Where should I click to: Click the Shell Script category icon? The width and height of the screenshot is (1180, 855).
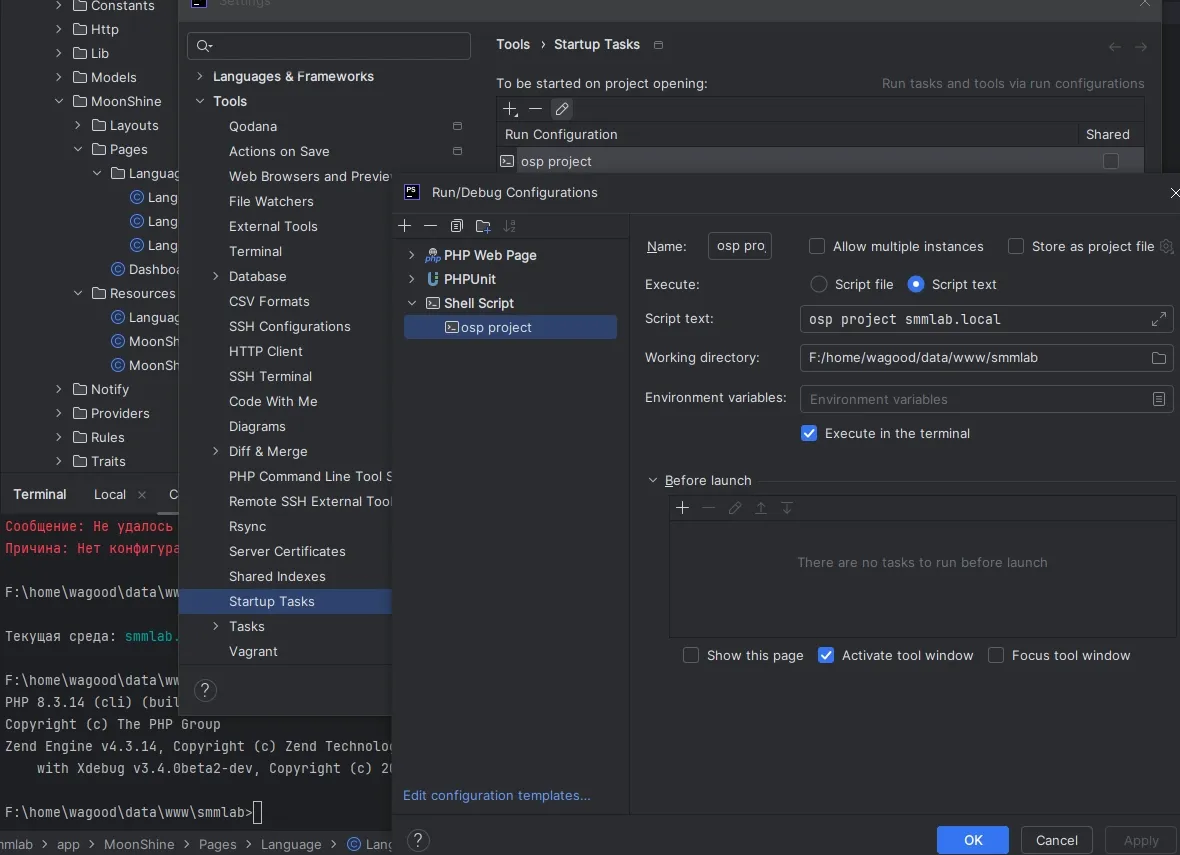coord(433,303)
